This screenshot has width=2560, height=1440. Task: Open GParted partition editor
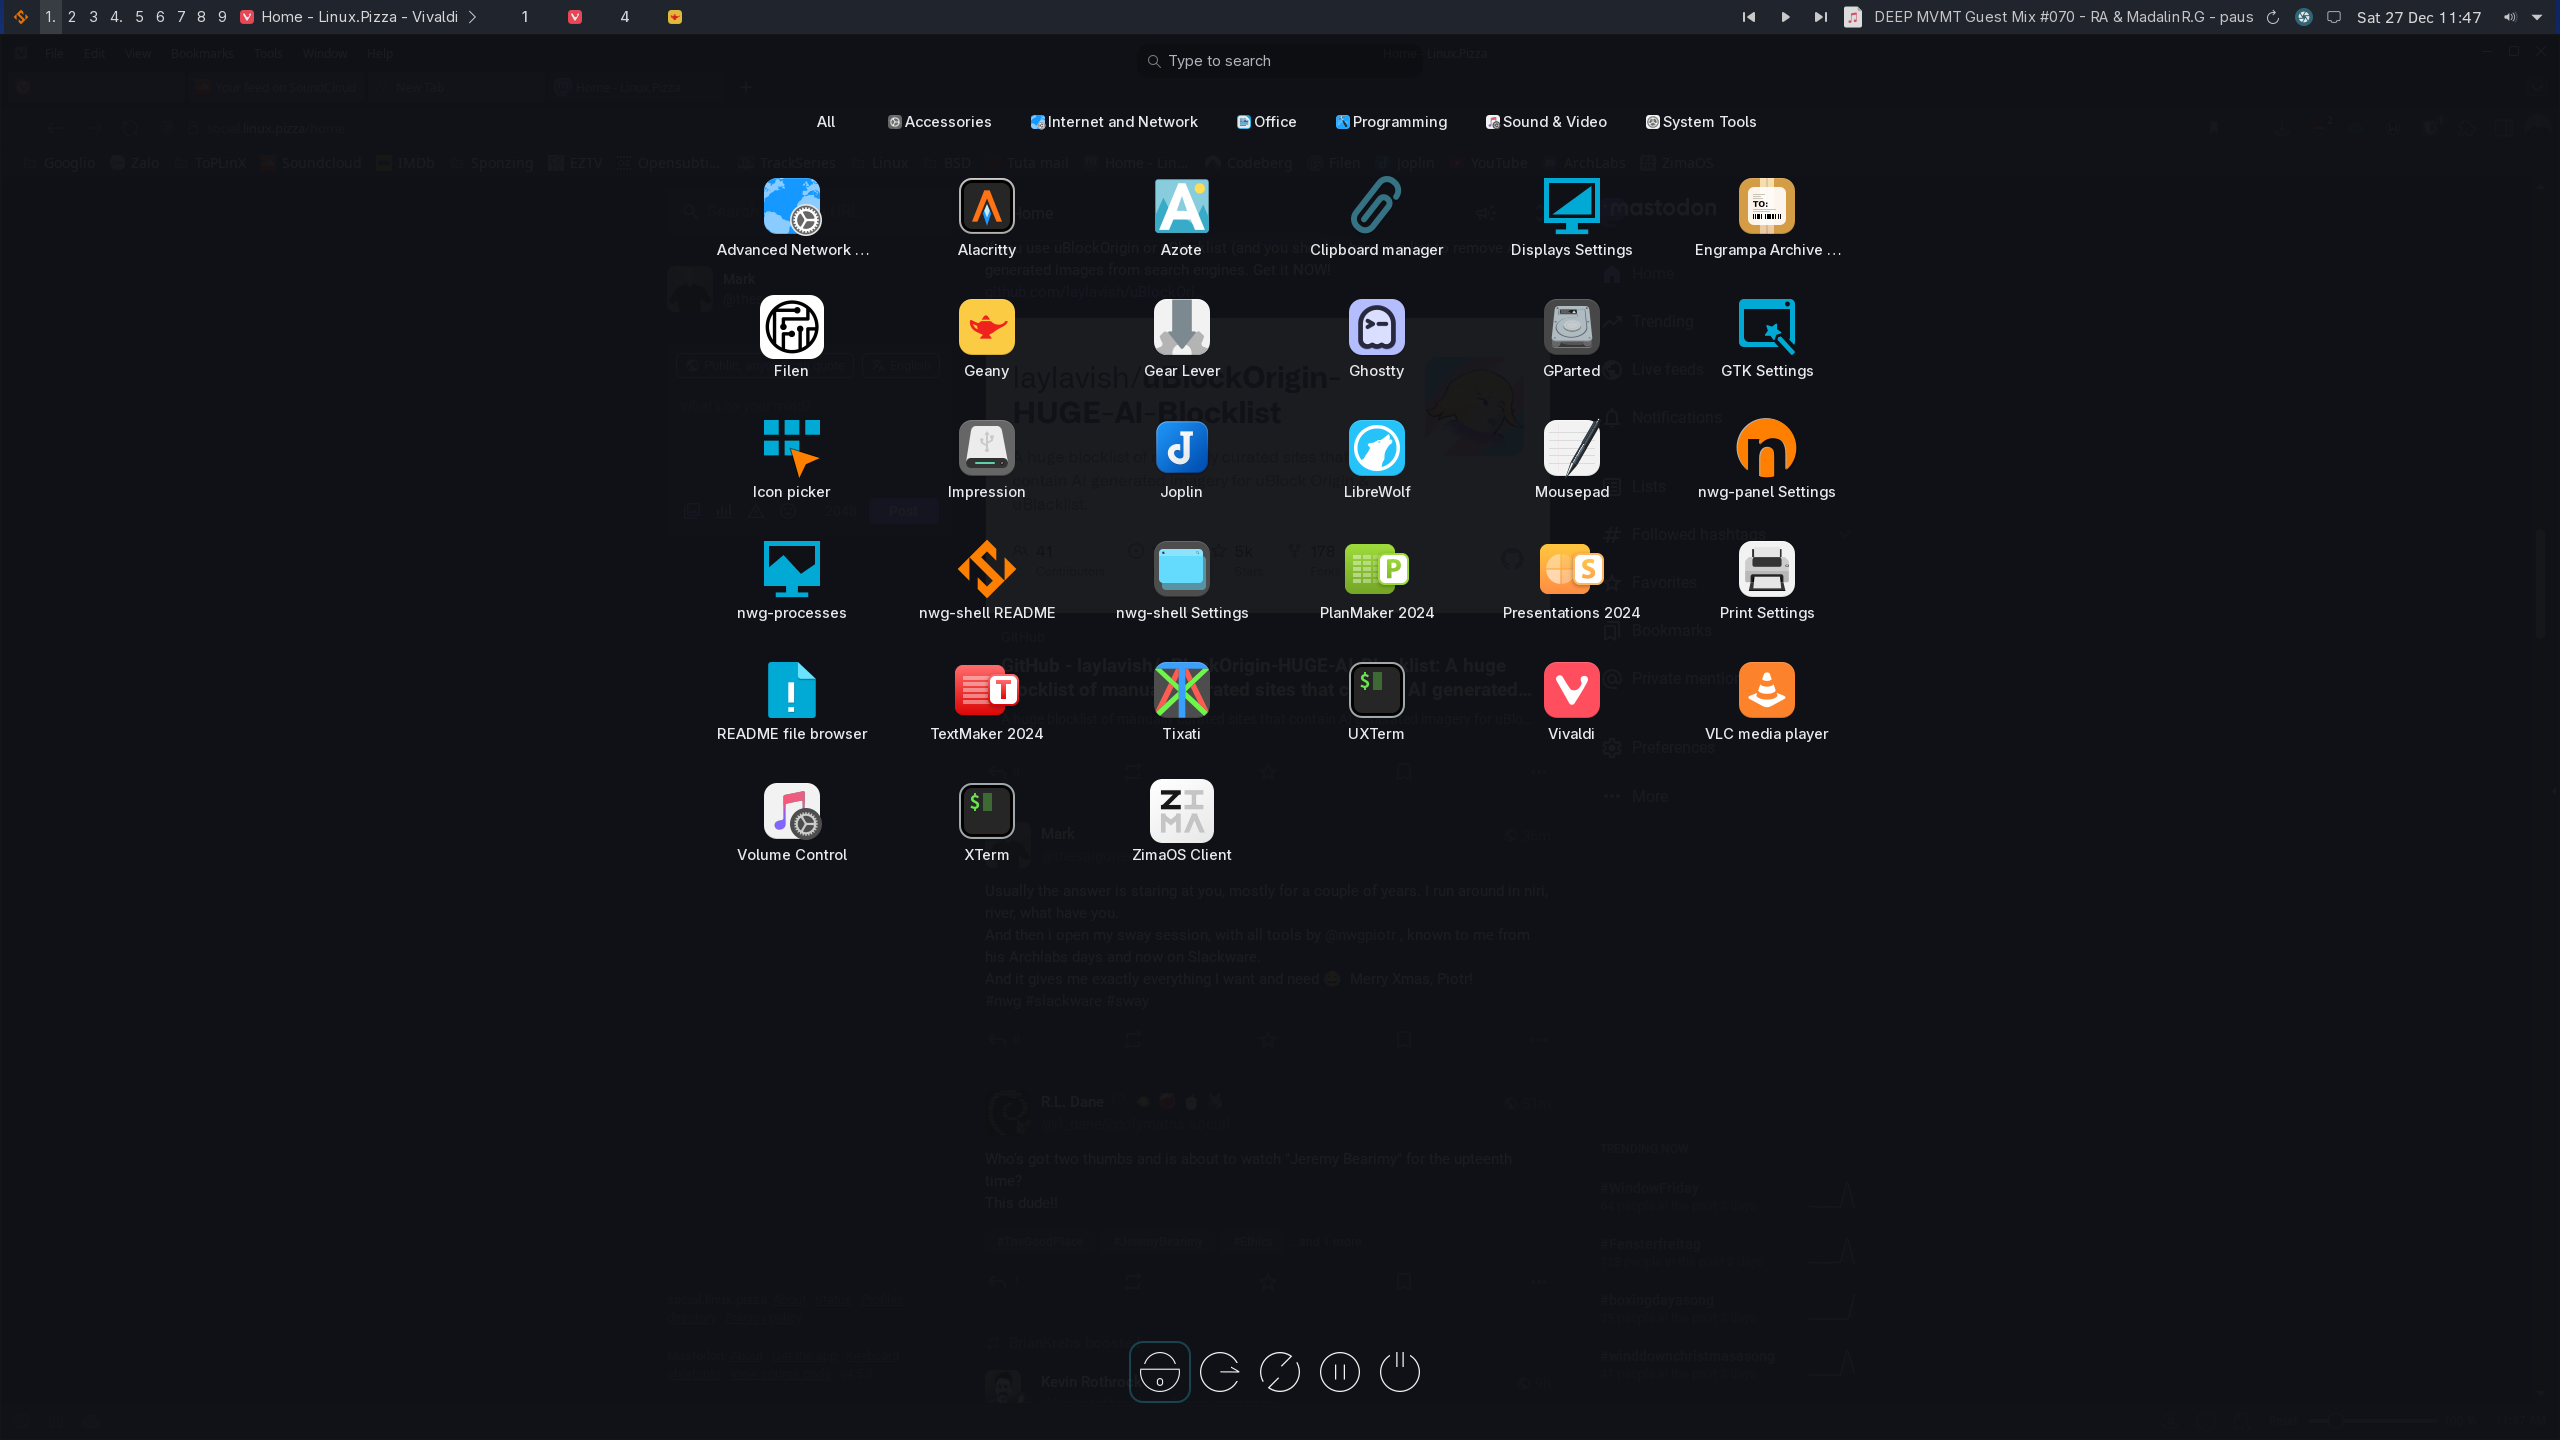(1571, 328)
